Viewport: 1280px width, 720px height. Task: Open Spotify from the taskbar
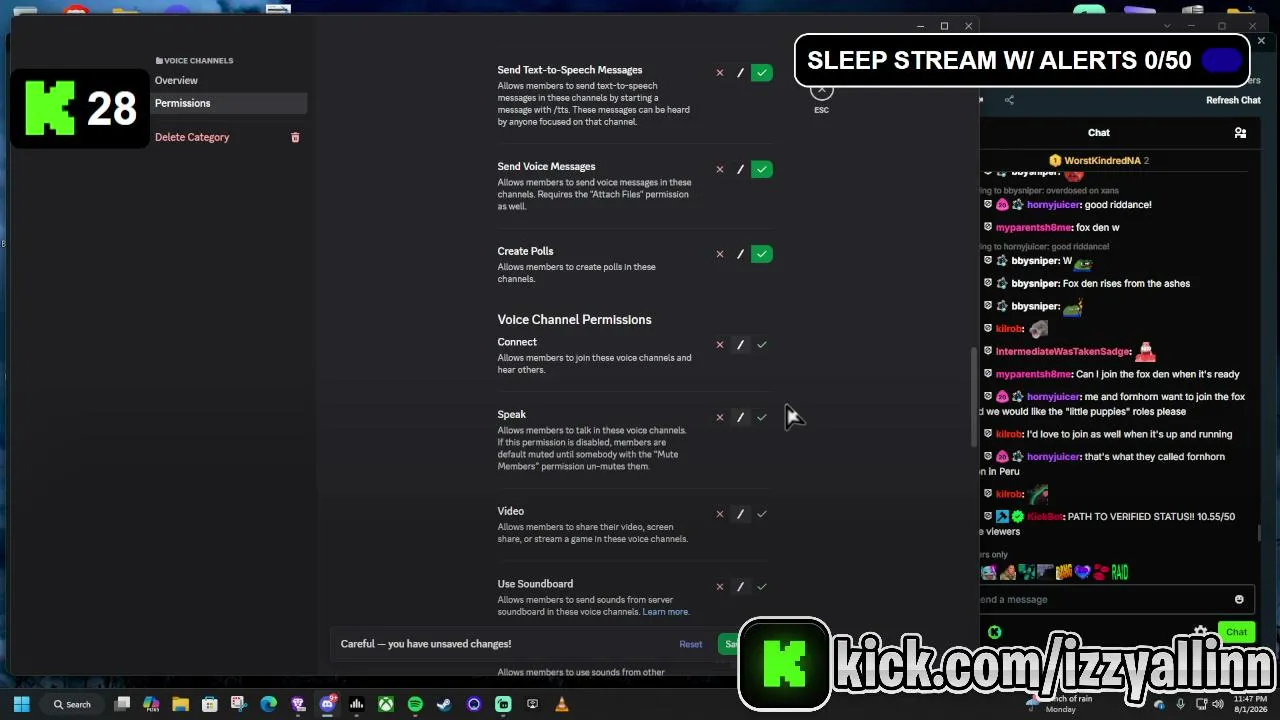415,704
